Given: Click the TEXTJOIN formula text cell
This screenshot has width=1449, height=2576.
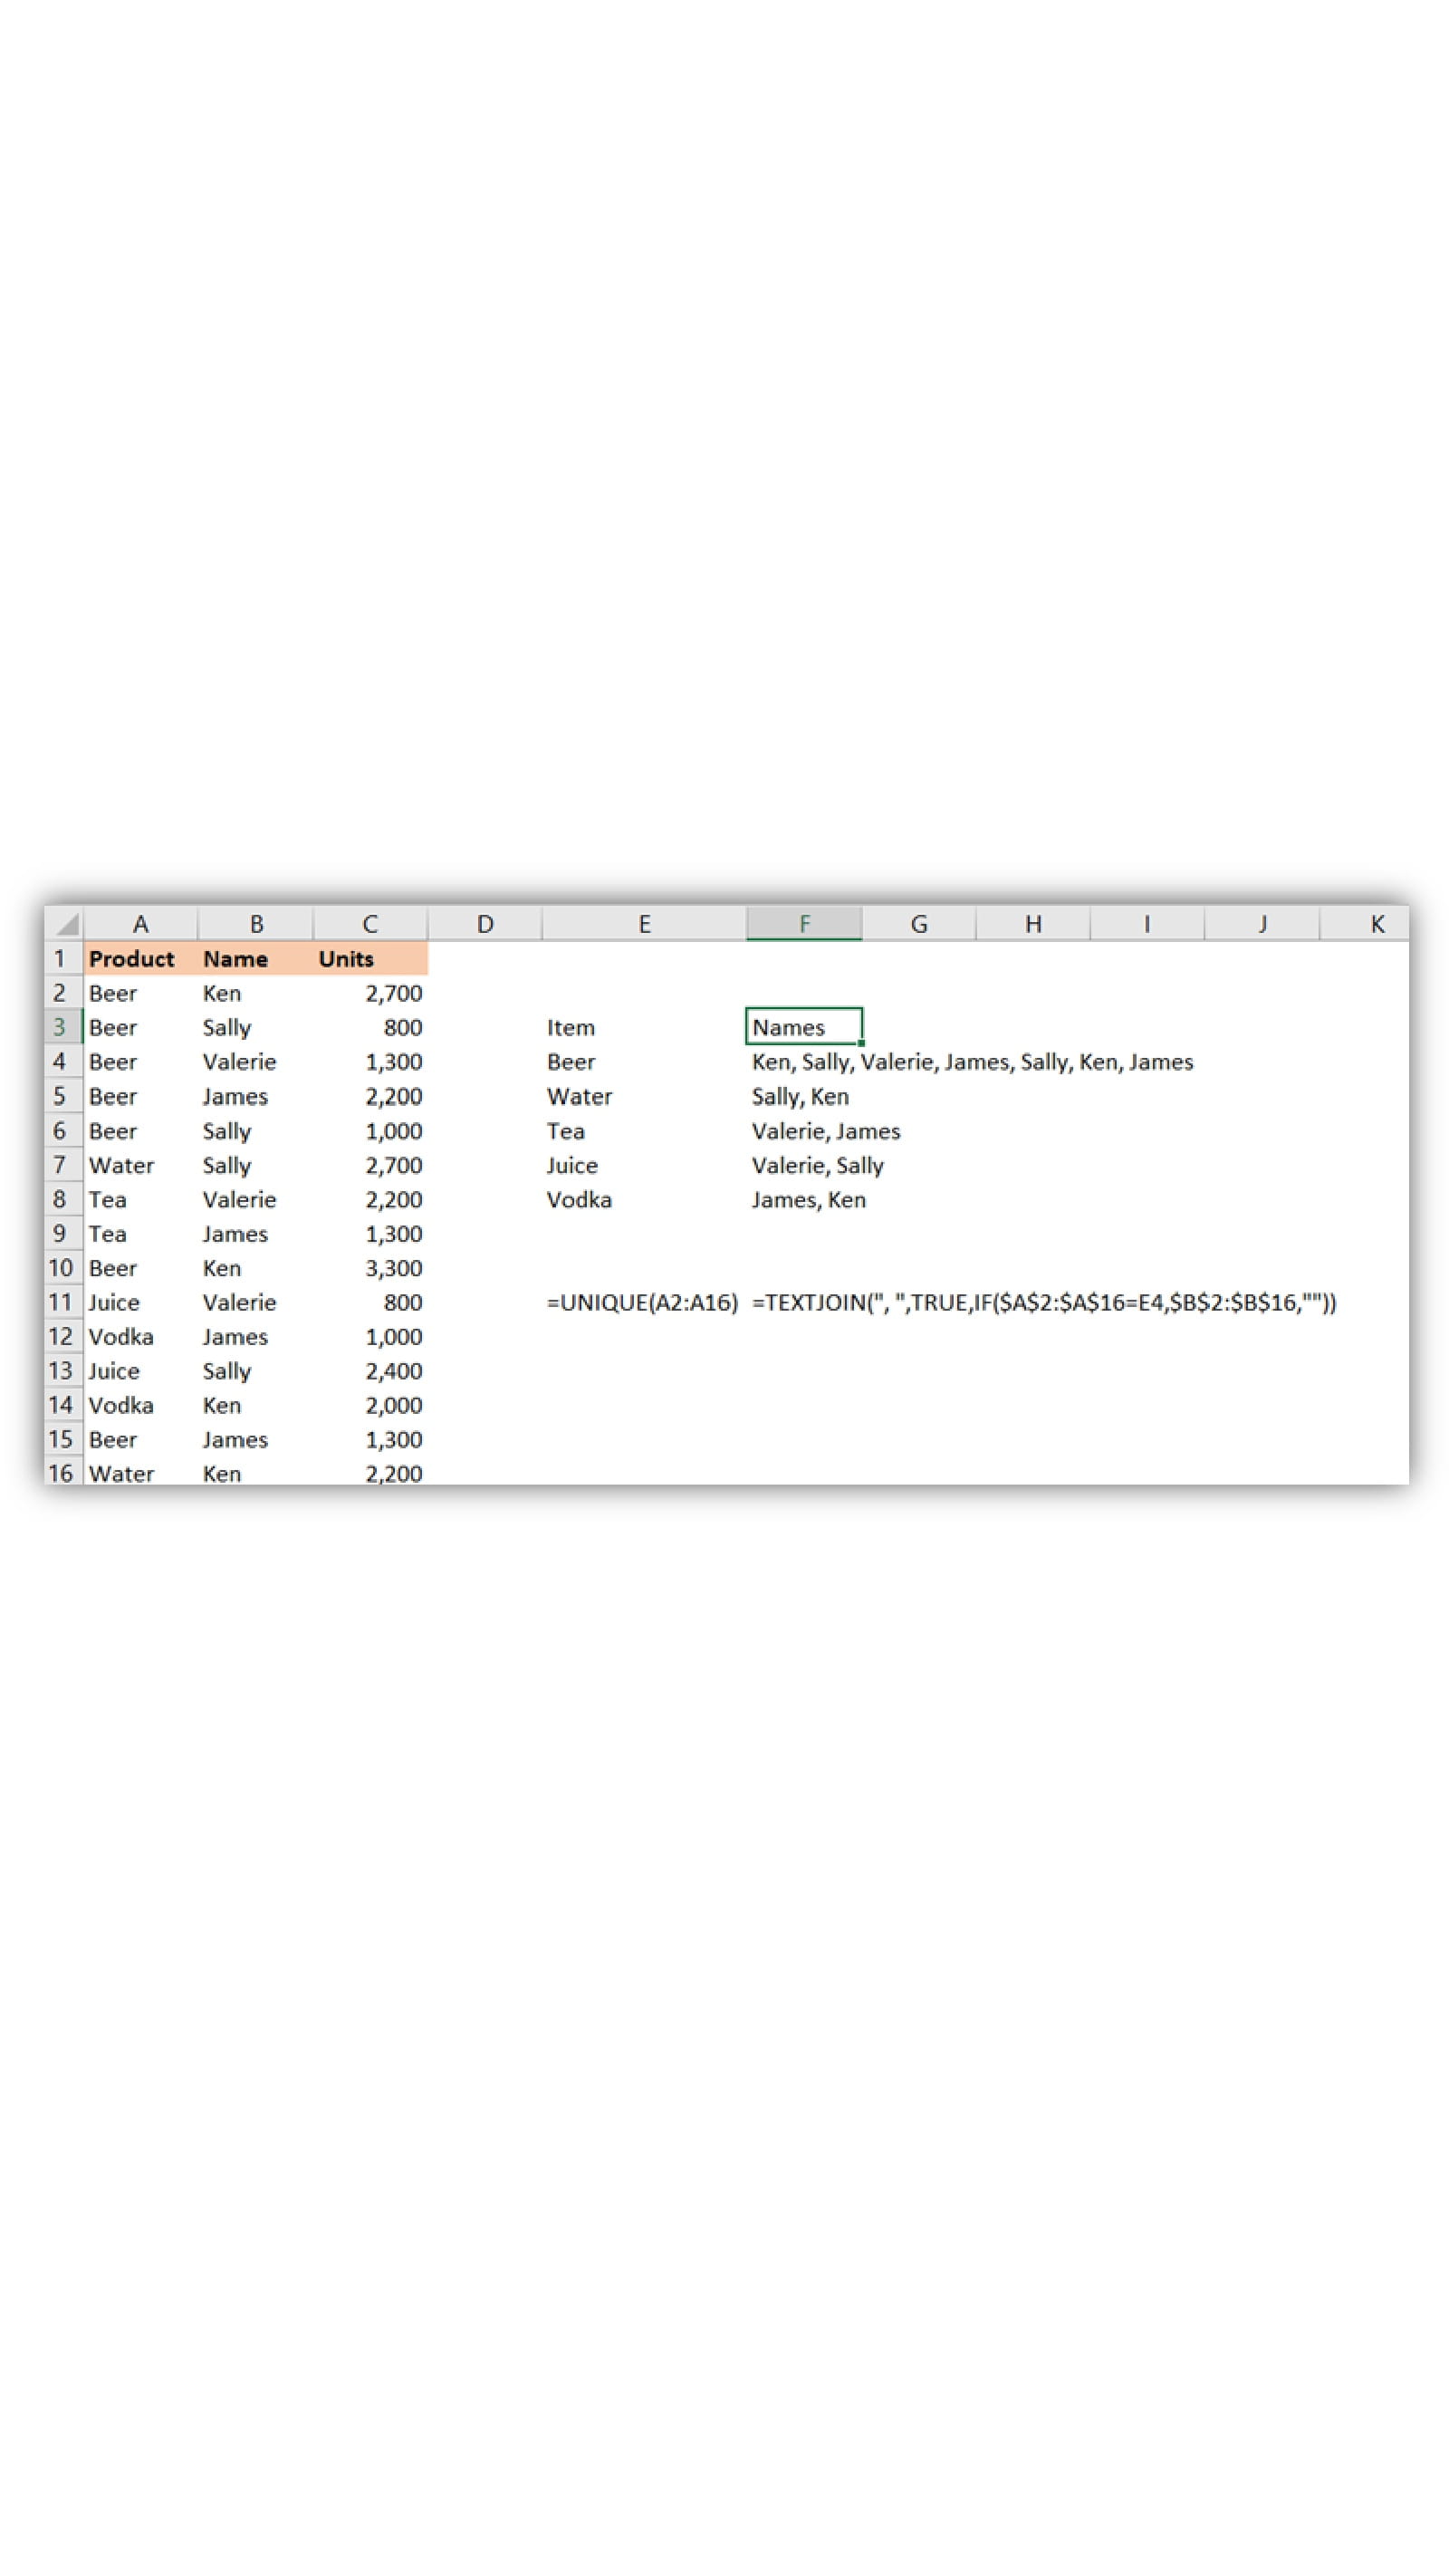Looking at the screenshot, I should (1043, 1302).
